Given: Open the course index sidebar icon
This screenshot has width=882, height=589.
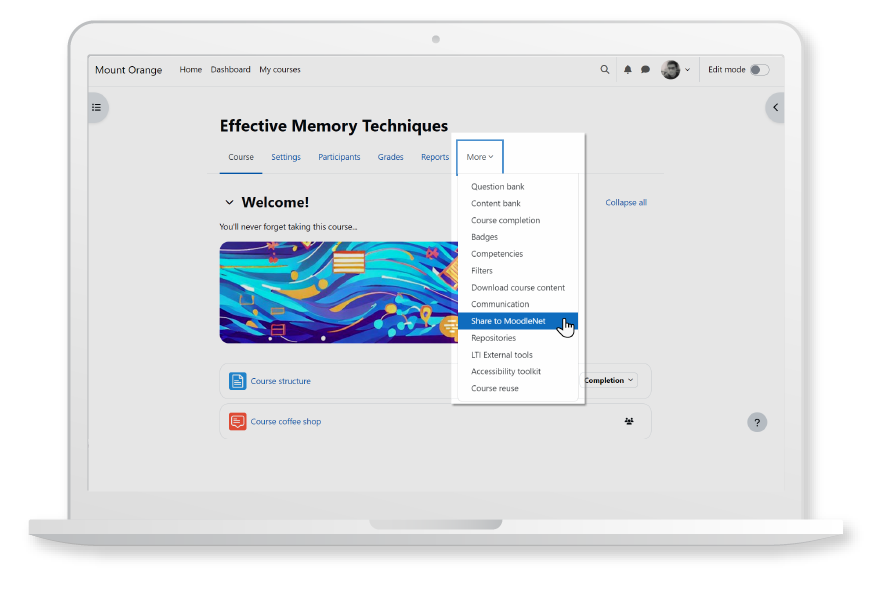Looking at the screenshot, I should click(x=95, y=107).
